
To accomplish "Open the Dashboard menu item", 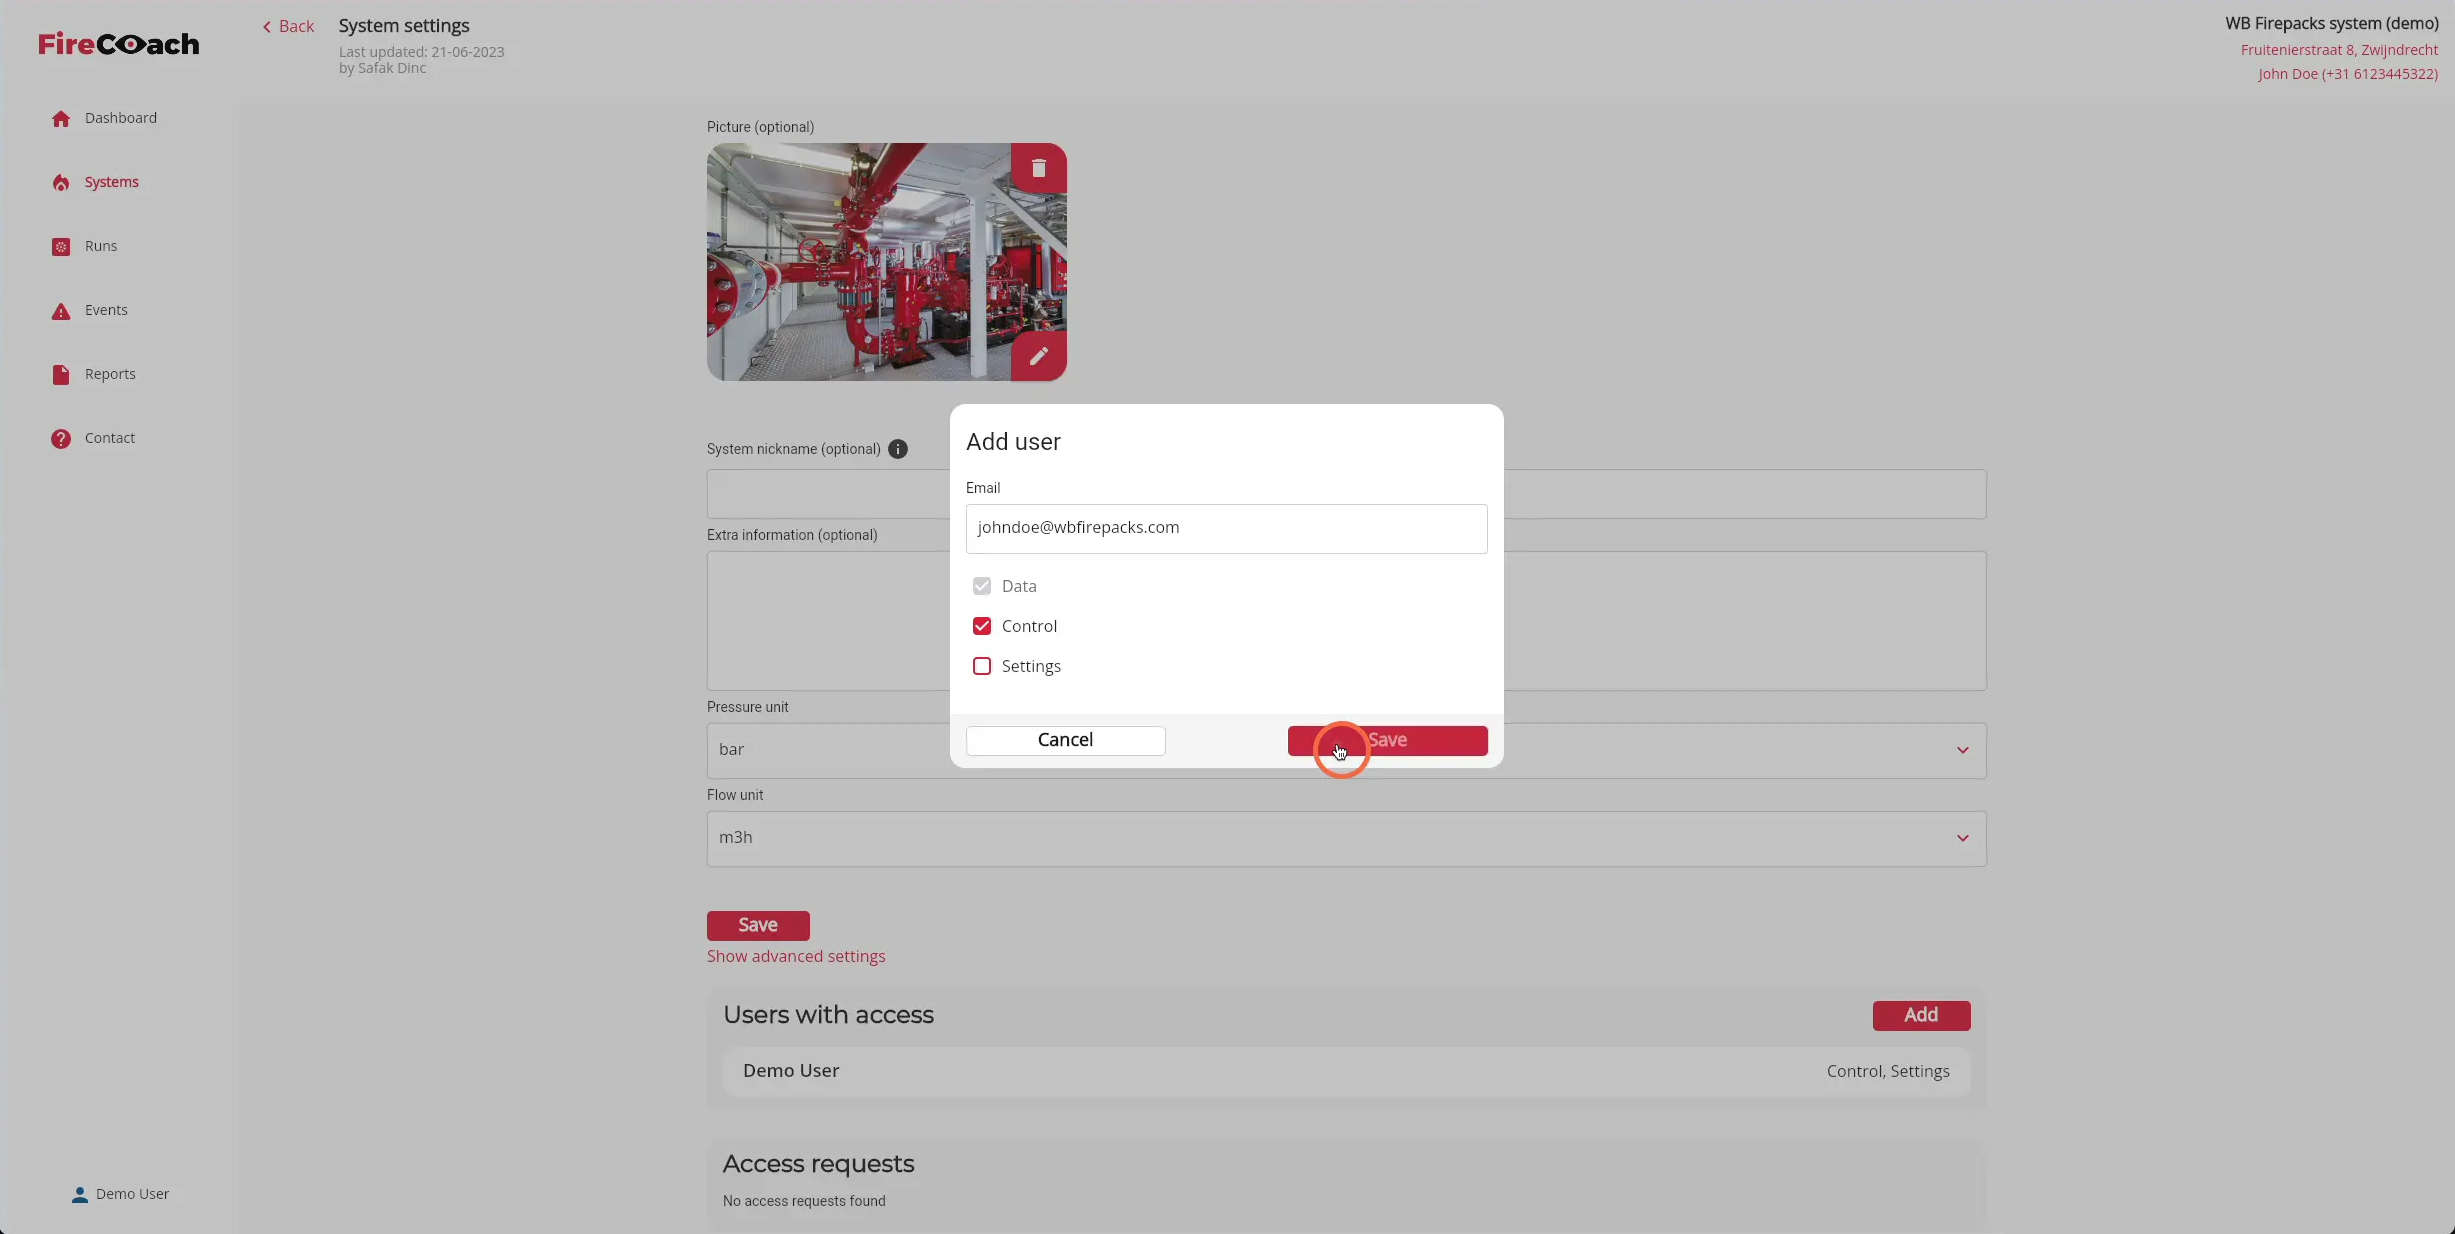I will (x=121, y=118).
